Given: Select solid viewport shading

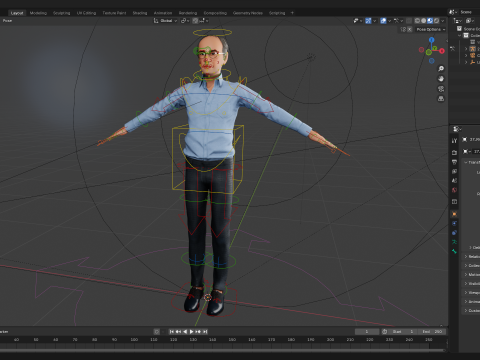Looking at the screenshot, I should click(424, 21).
